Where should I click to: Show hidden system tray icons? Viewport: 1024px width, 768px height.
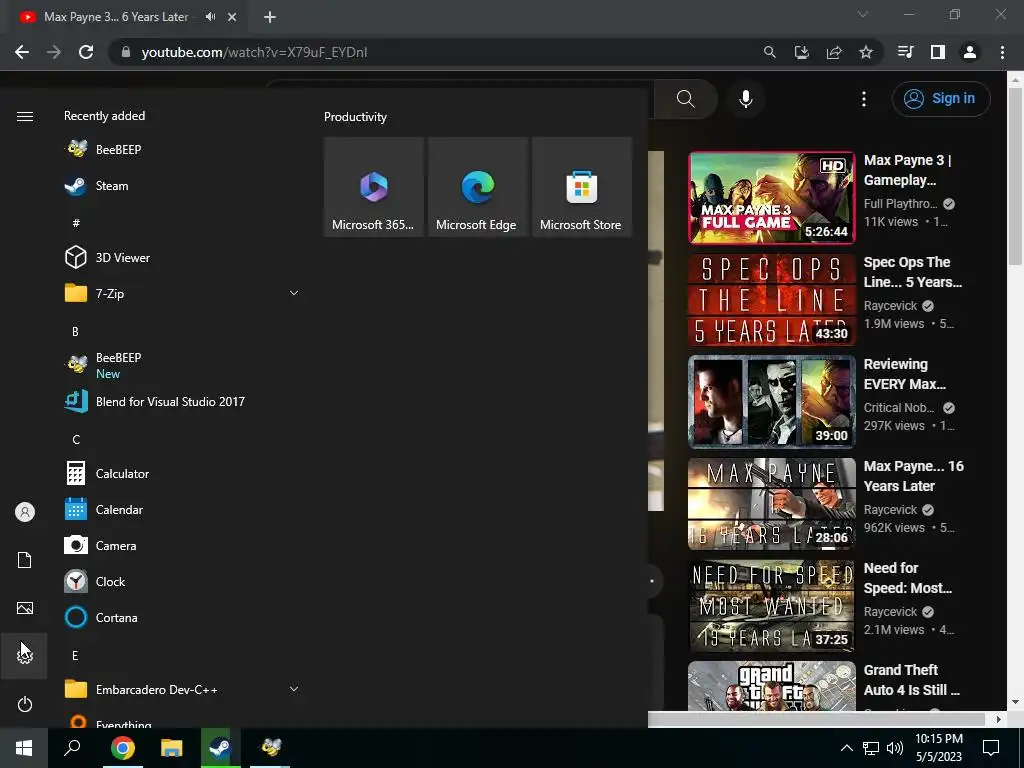click(x=846, y=748)
